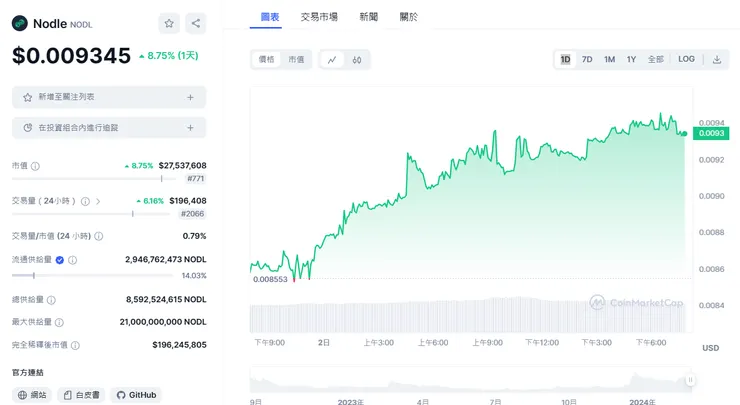The image size is (740, 405).
Task: Open the 白皮書 link
Action: (x=81, y=395)
